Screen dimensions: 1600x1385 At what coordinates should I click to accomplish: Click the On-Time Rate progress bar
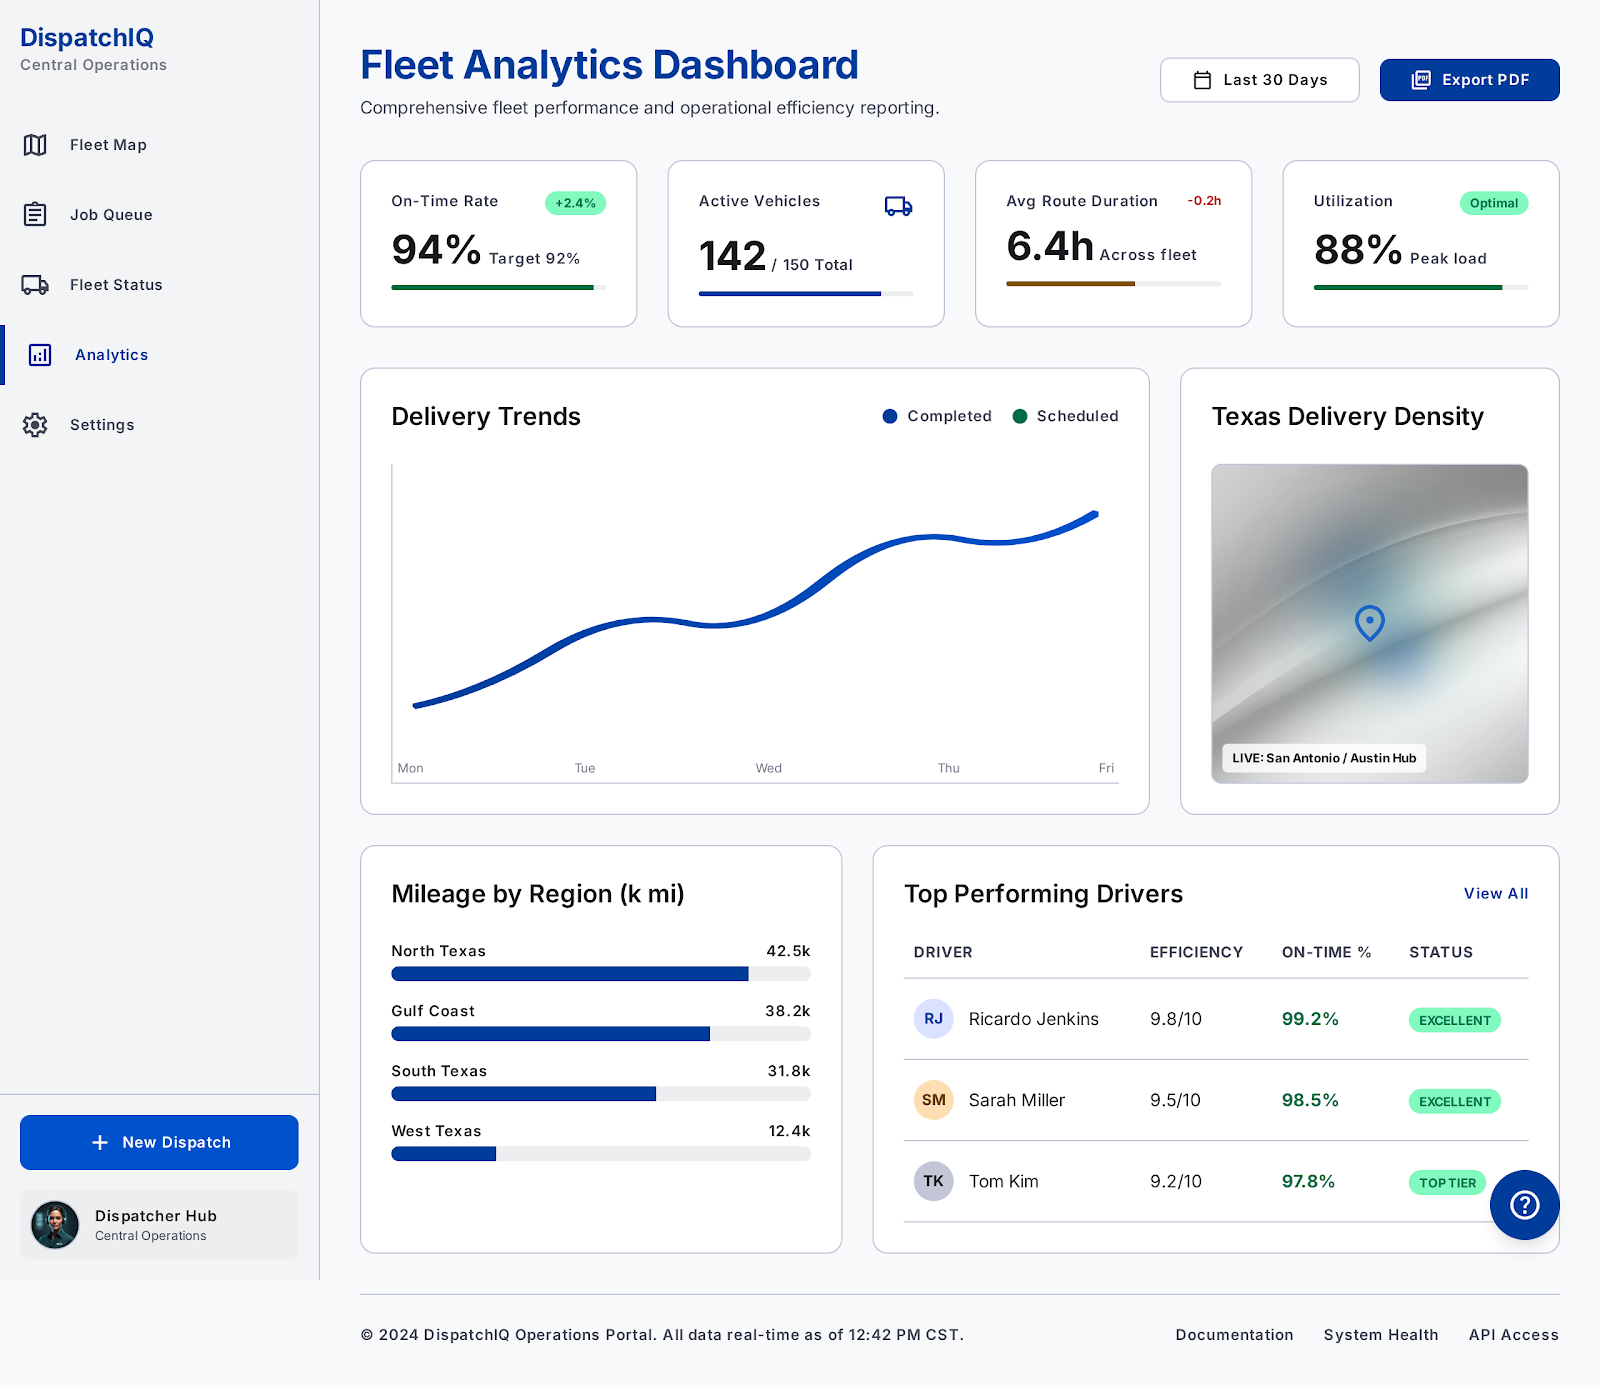[x=499, y=287]
